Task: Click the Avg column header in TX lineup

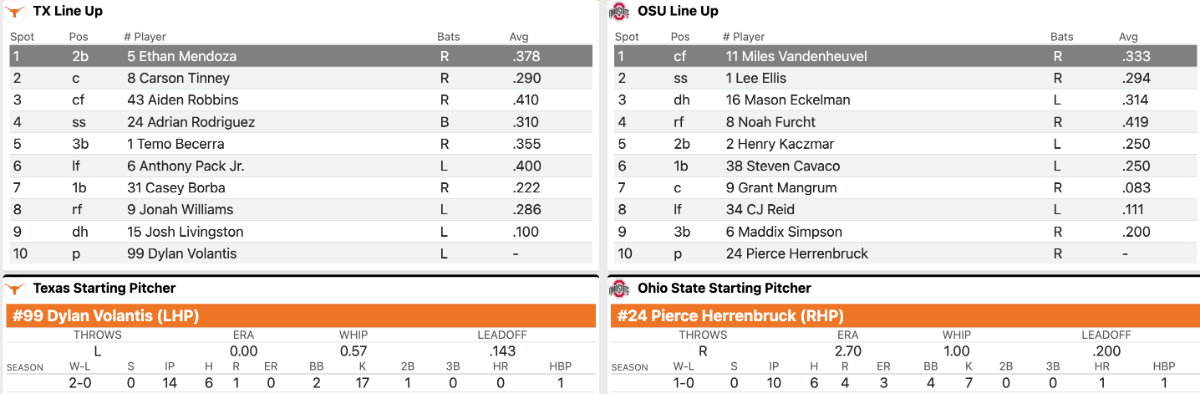Action: [x=519, y=37]
